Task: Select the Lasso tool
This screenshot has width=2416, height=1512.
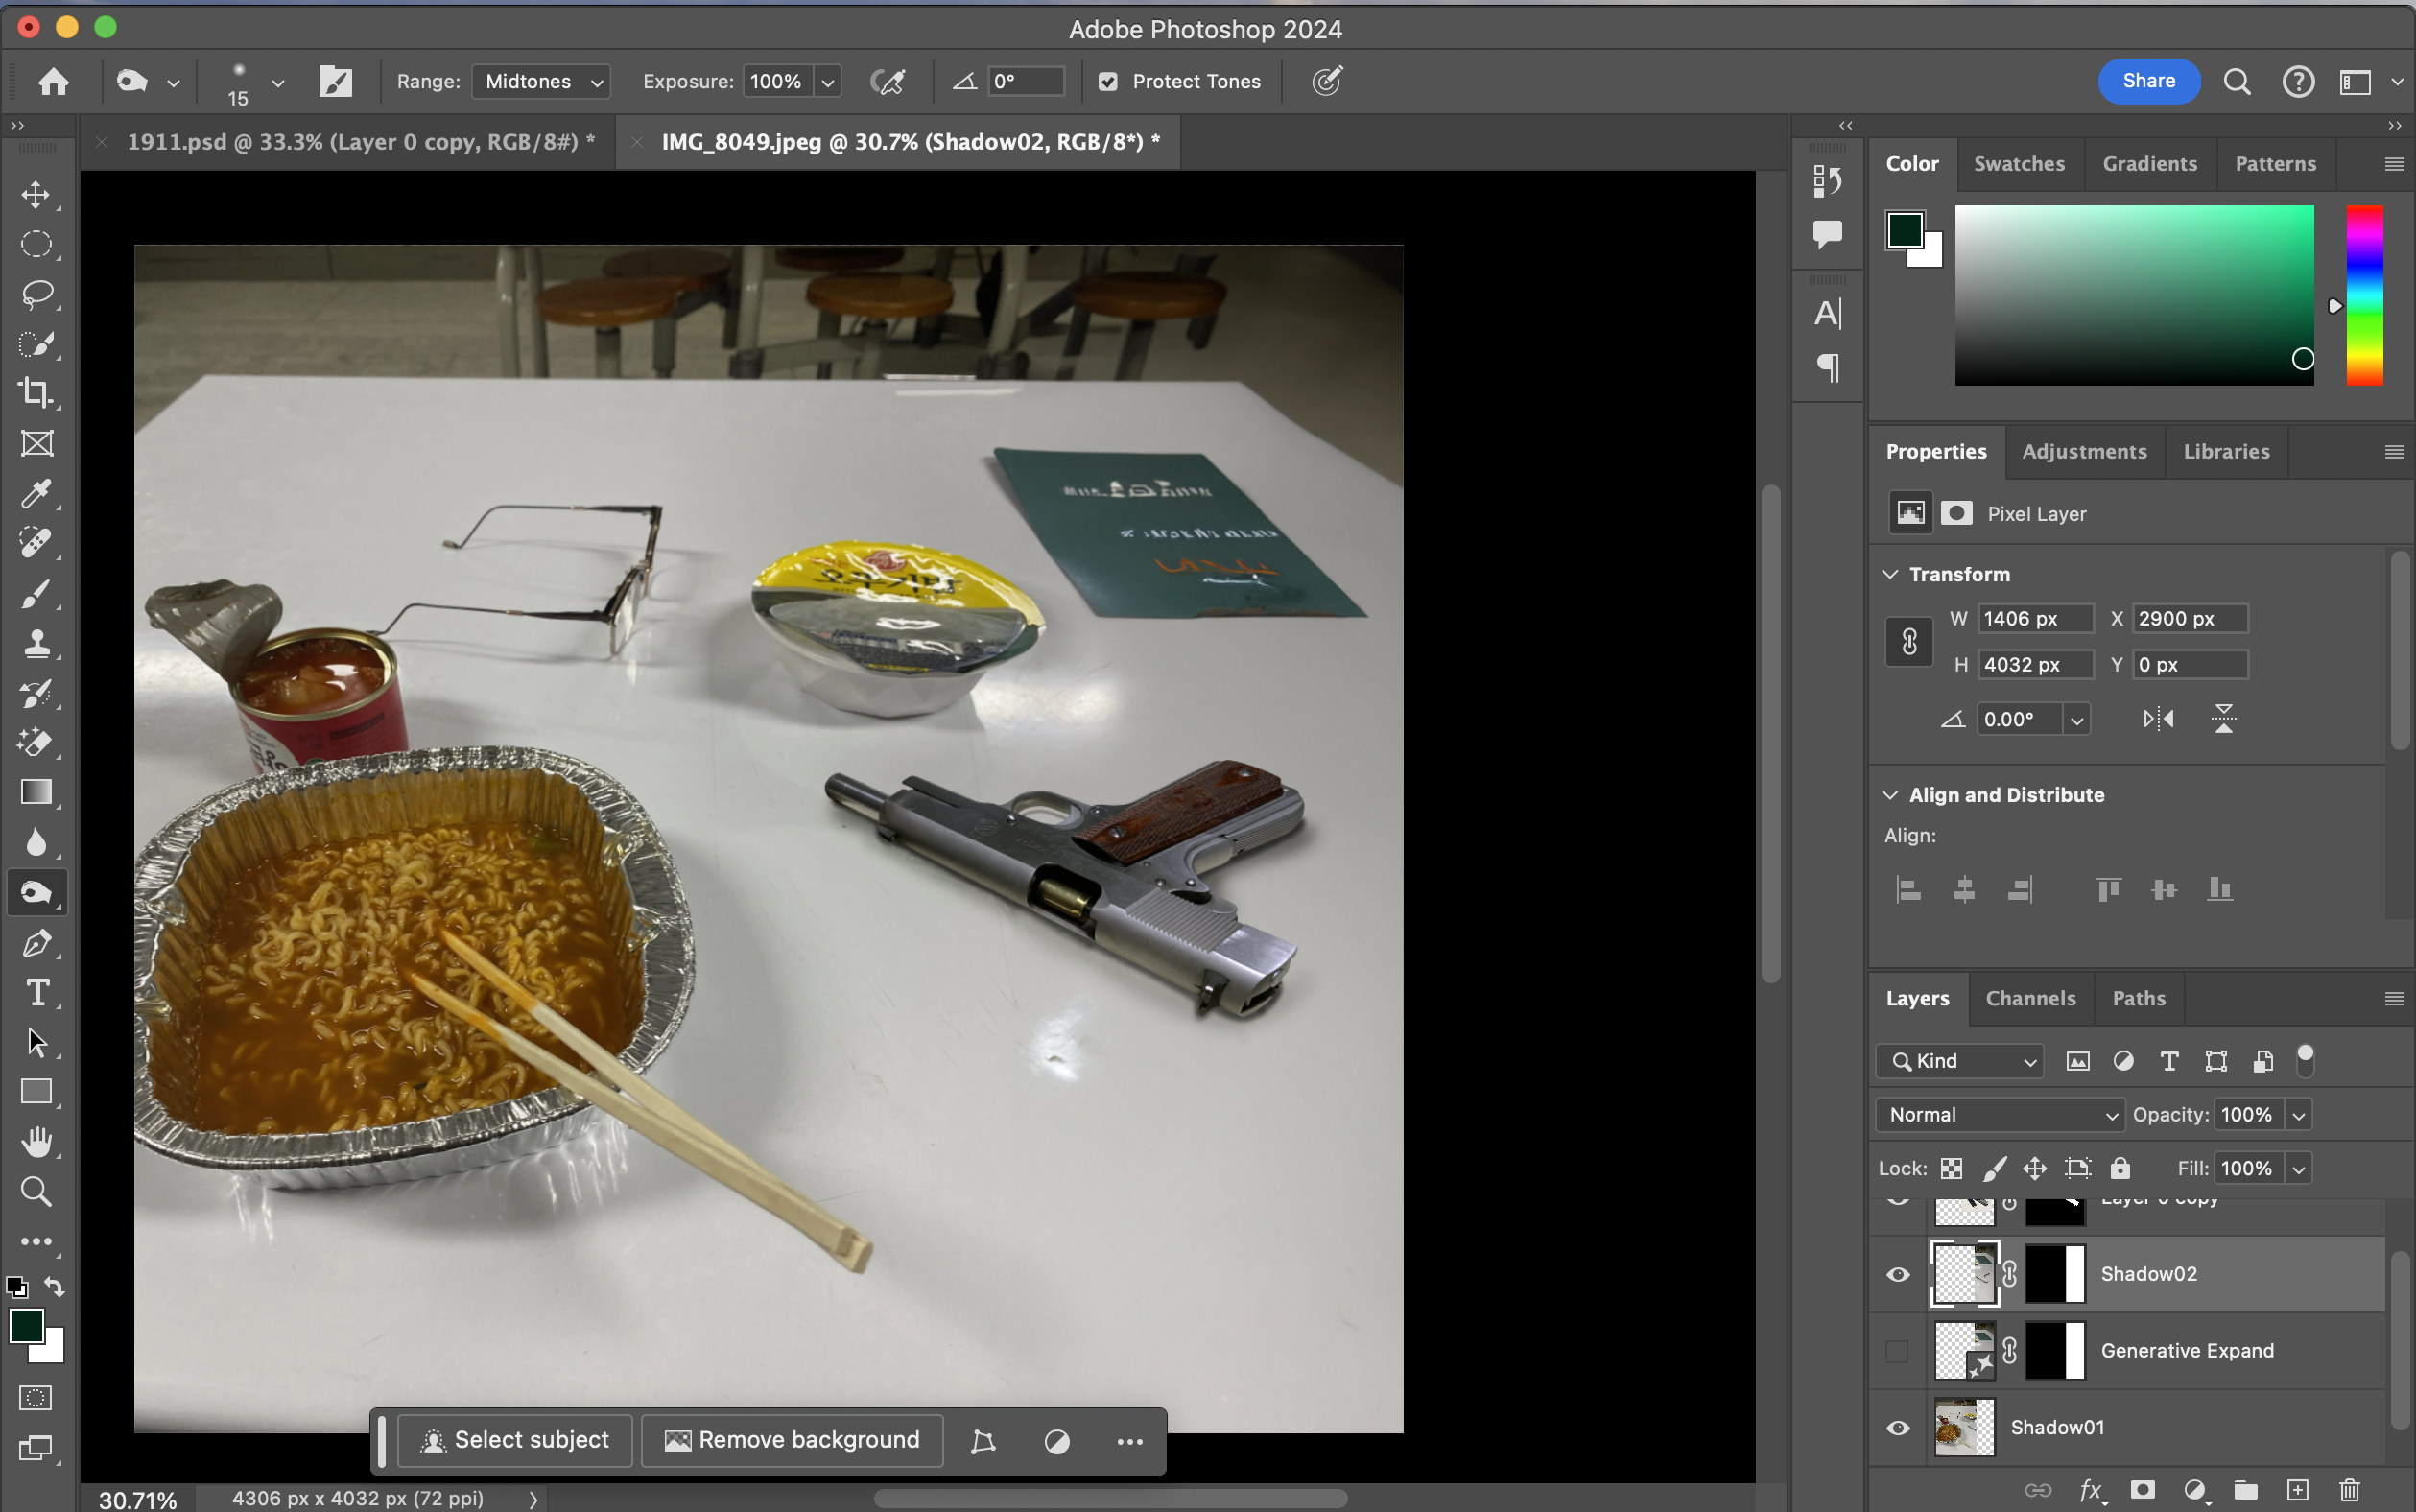Action: (36, 294)
